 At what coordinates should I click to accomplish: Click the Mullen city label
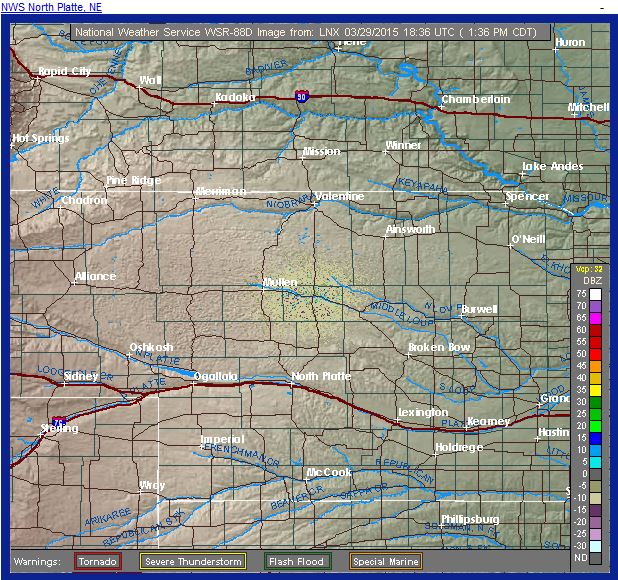(280, 283)
